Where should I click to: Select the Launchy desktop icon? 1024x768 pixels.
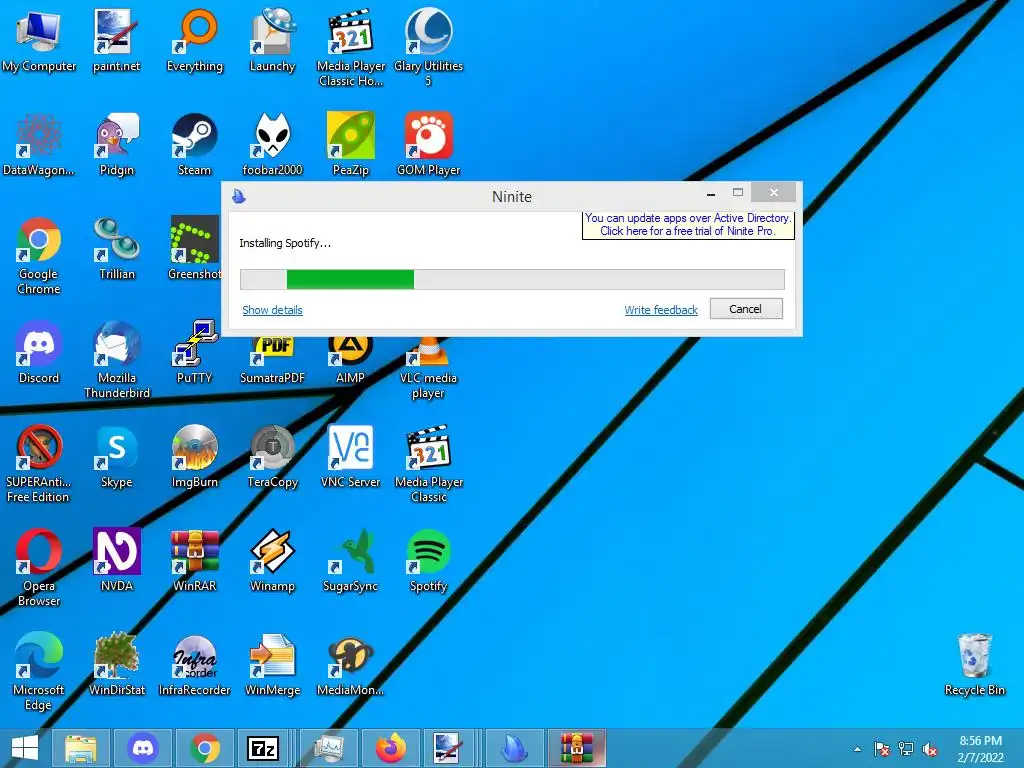tap(272, 40)
